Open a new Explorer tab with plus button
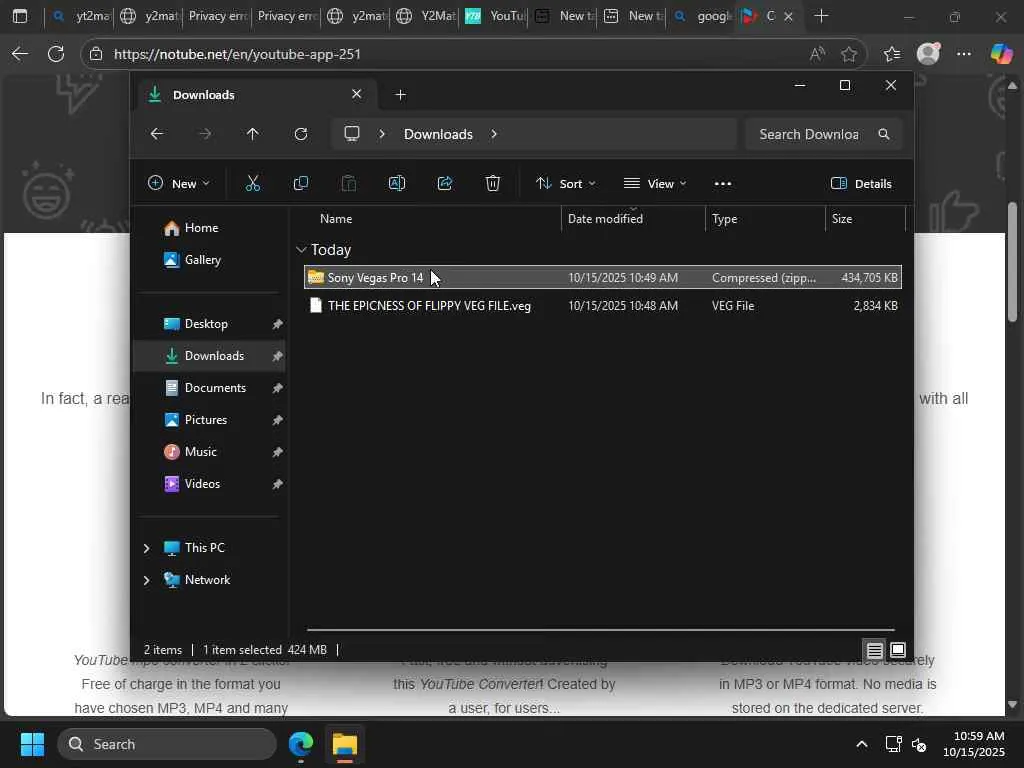 [x=401, y=95]
